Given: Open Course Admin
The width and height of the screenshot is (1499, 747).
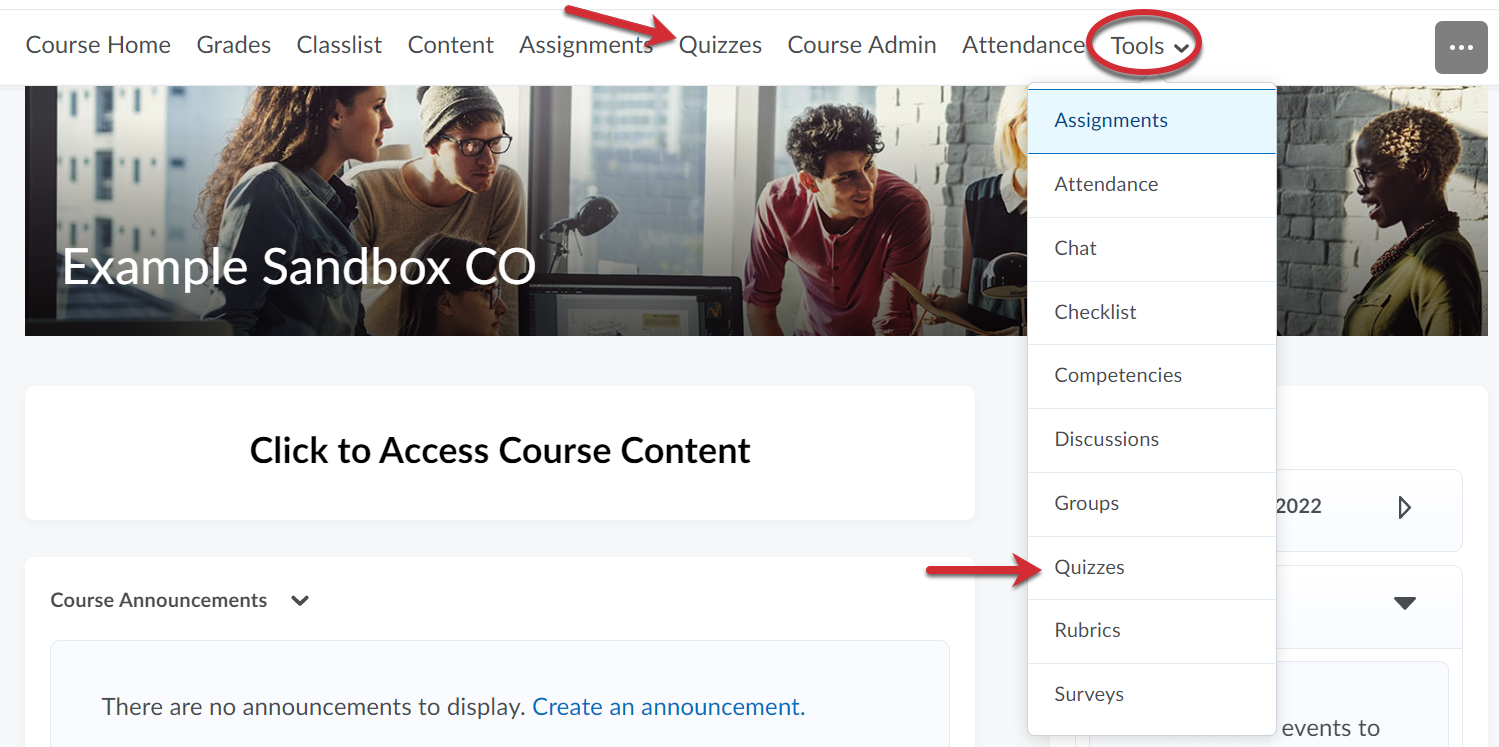Looking at the screenshot, I should [861, 44].
